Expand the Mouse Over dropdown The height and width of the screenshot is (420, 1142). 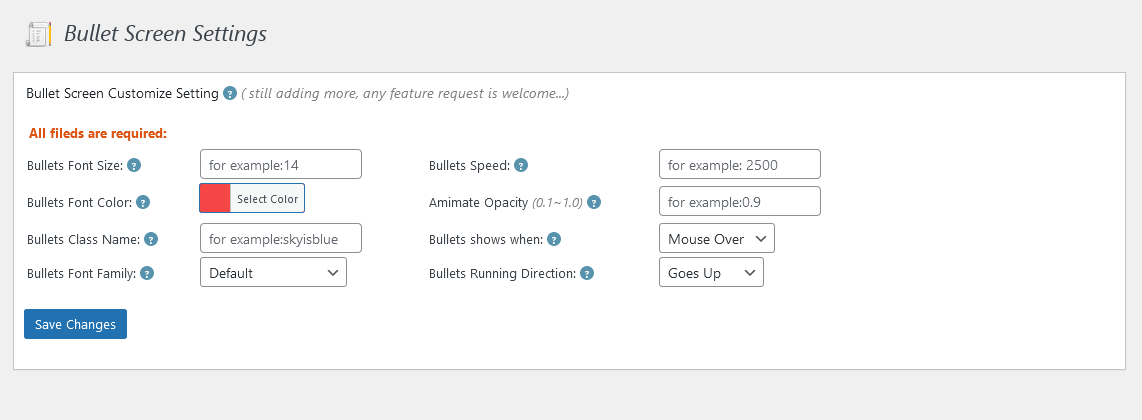(x=716, y=239)
